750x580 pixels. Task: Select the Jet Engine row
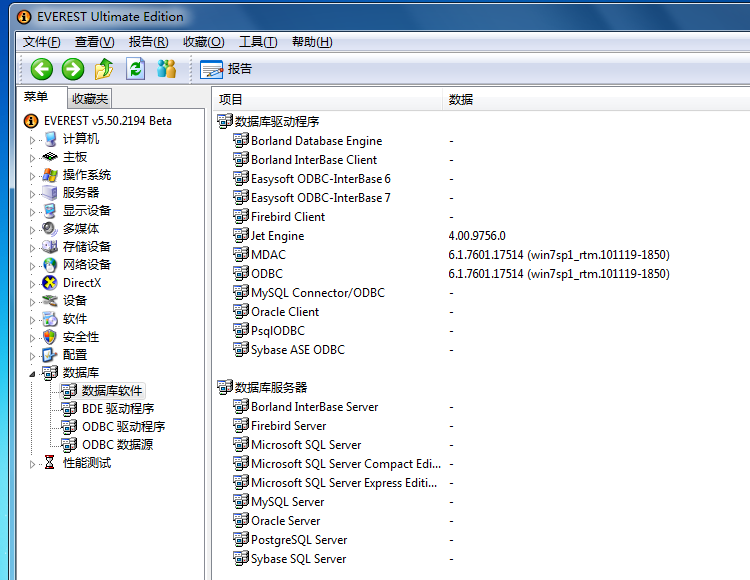pyautogui.click(x=277, y=236)
